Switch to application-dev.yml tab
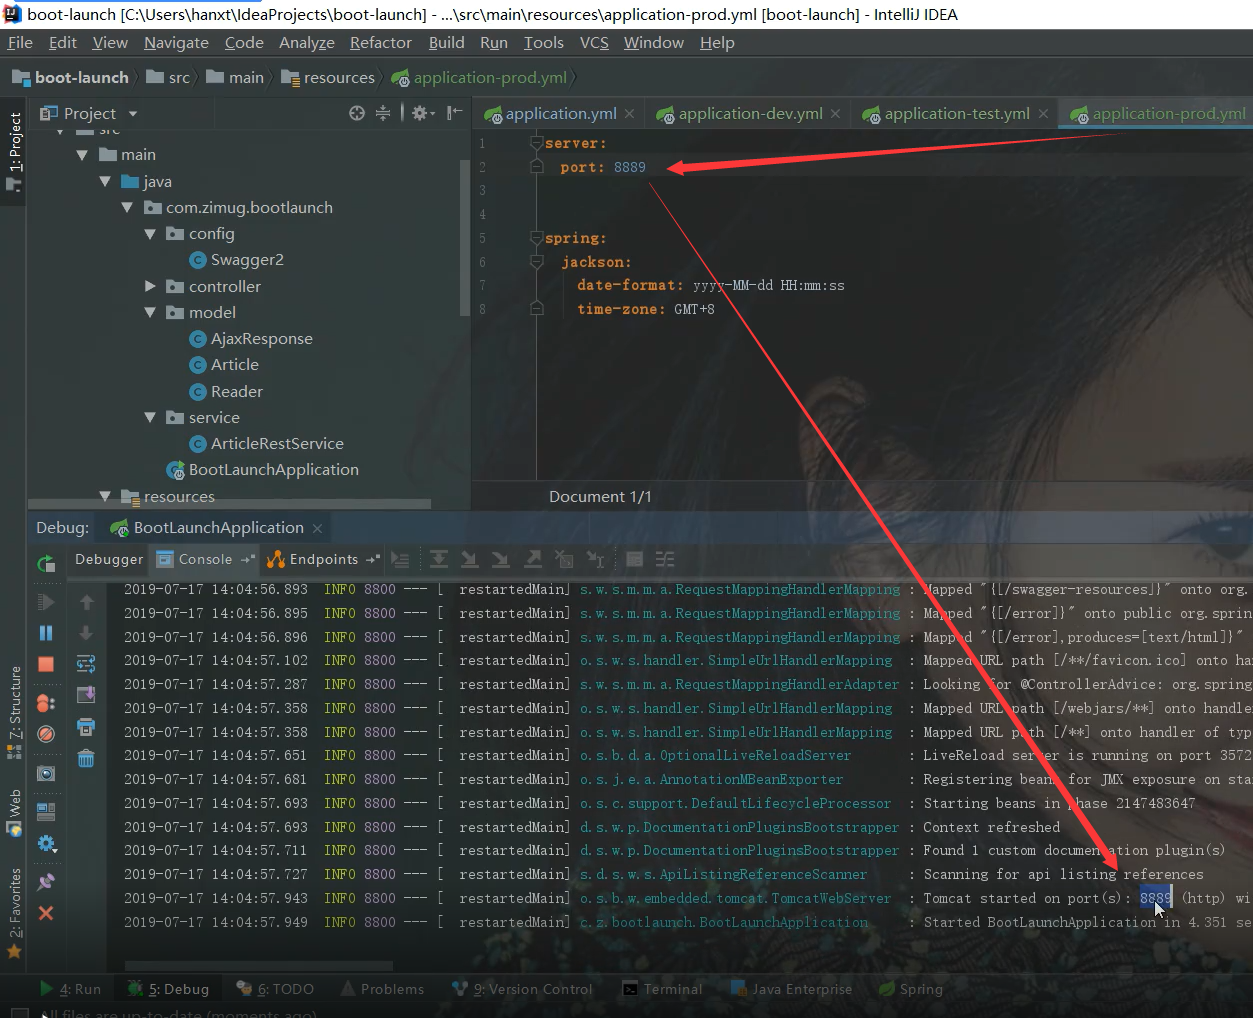The width and height of the screenshot is (1253, 1018). [750, 114]
